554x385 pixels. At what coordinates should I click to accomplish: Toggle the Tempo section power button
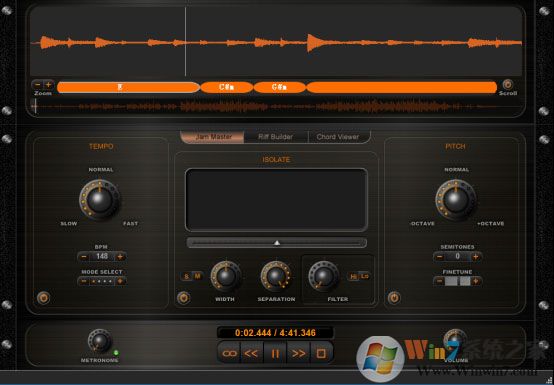pyautogui.click(x=43, y=298)
